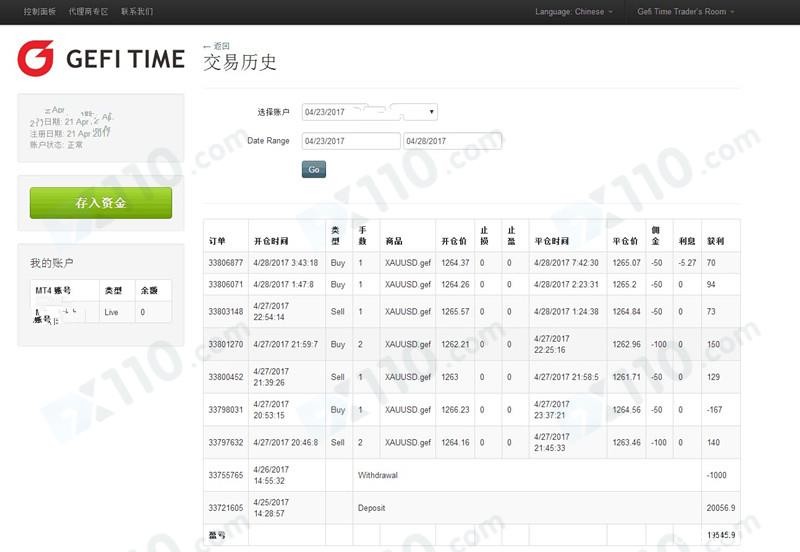The image size is (800, 552).
Task: Expand the Language: Chinese dropdown
Action: 574,11
